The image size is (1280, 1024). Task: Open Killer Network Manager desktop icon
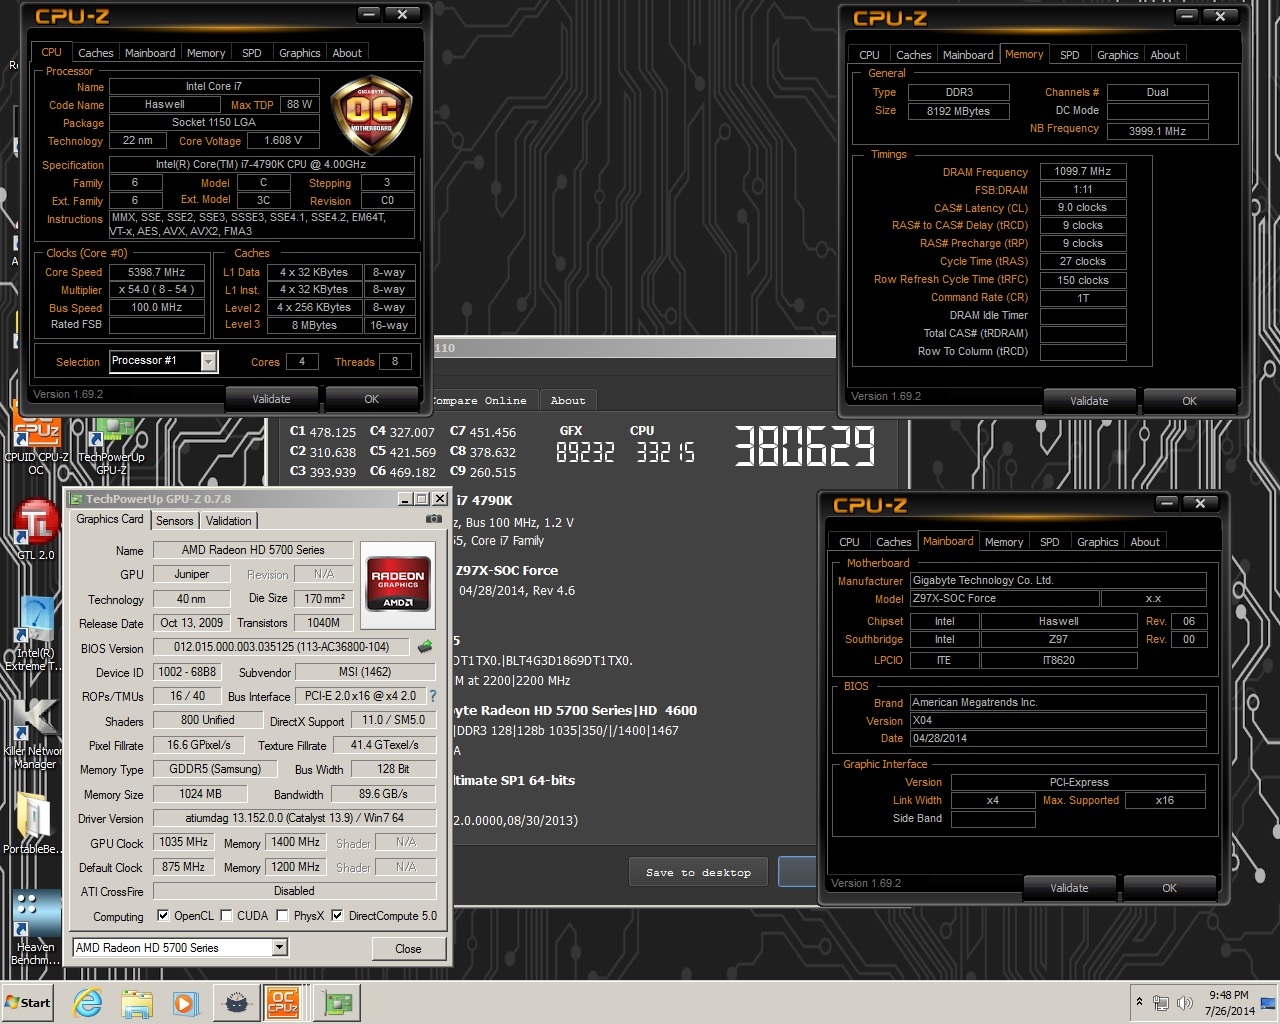(x=34, y=733)
